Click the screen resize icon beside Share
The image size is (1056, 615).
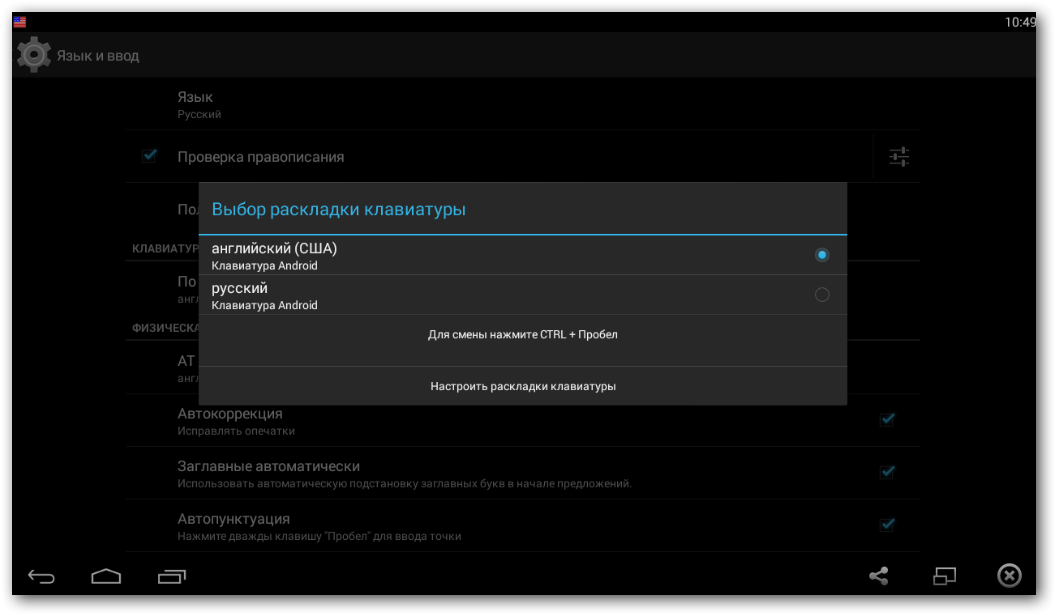tap(945, 576)
